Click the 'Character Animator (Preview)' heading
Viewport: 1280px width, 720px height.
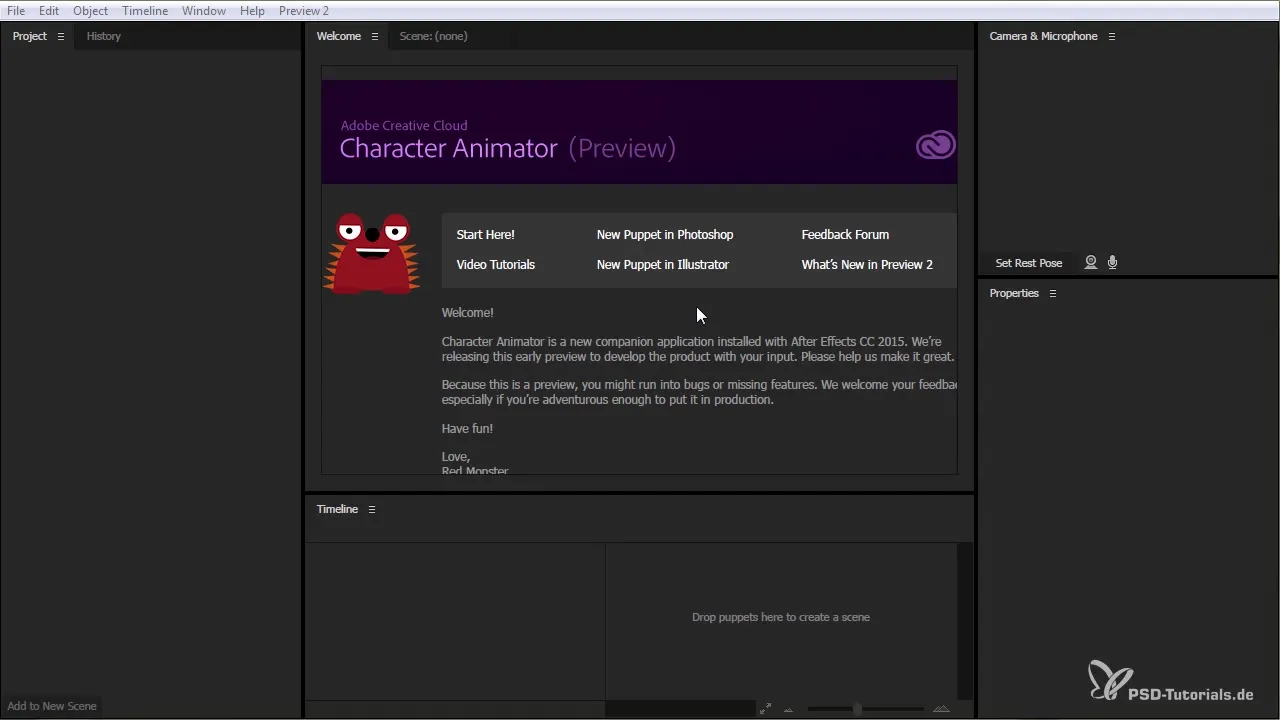508,149
